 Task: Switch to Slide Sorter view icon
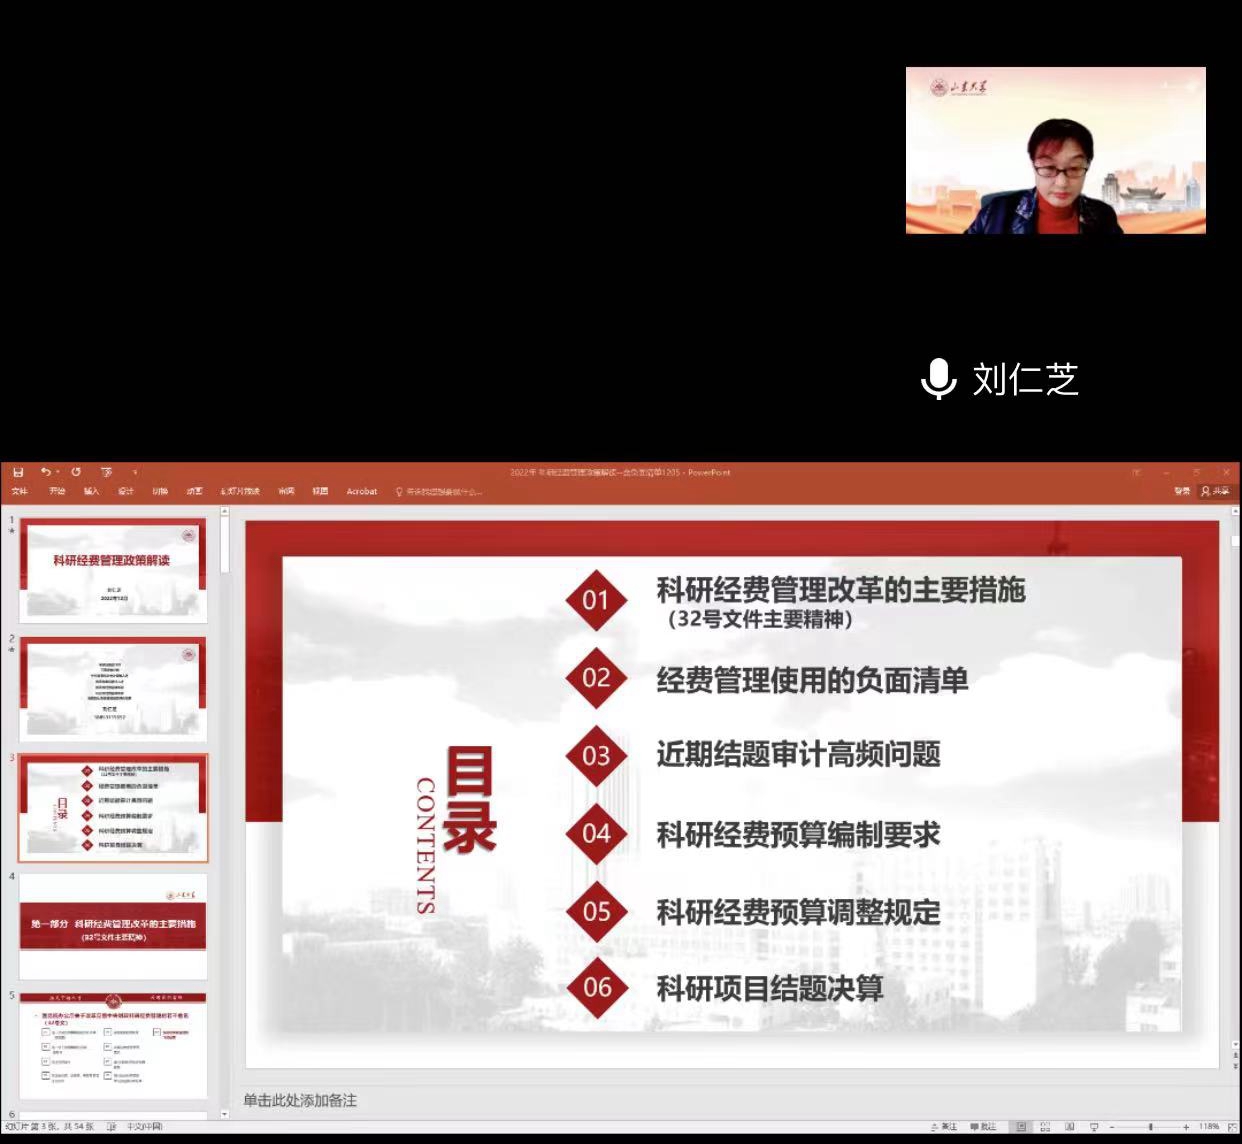[1045, 1127]
